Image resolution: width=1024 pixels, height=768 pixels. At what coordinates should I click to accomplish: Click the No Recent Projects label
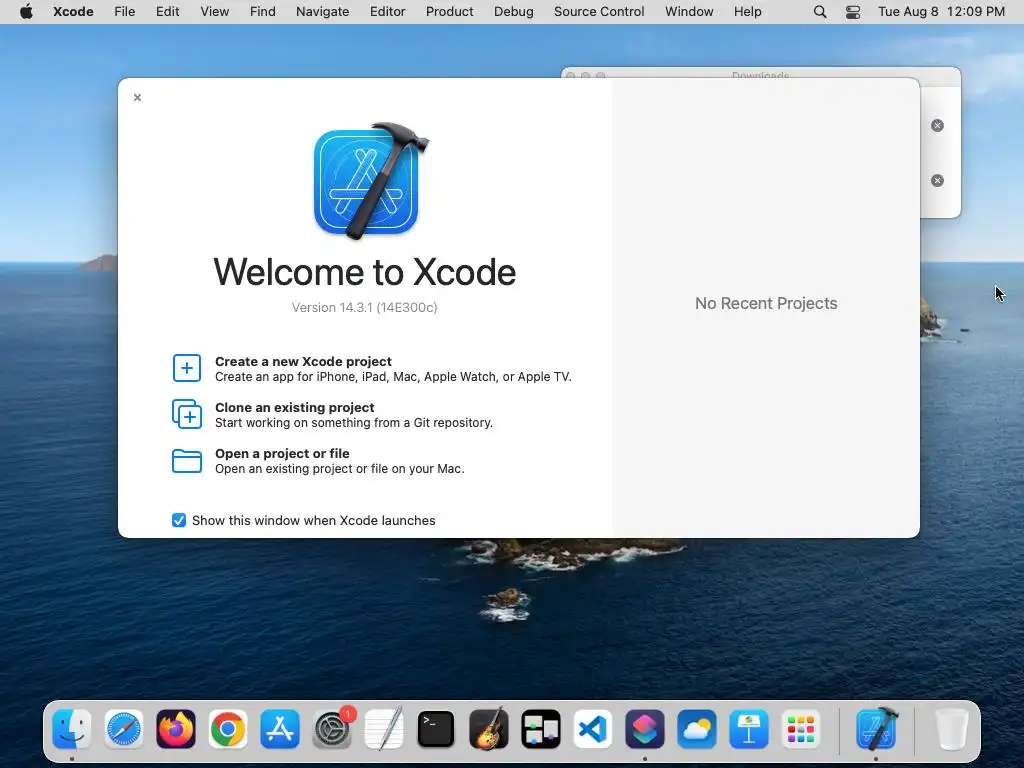[766, 303]
